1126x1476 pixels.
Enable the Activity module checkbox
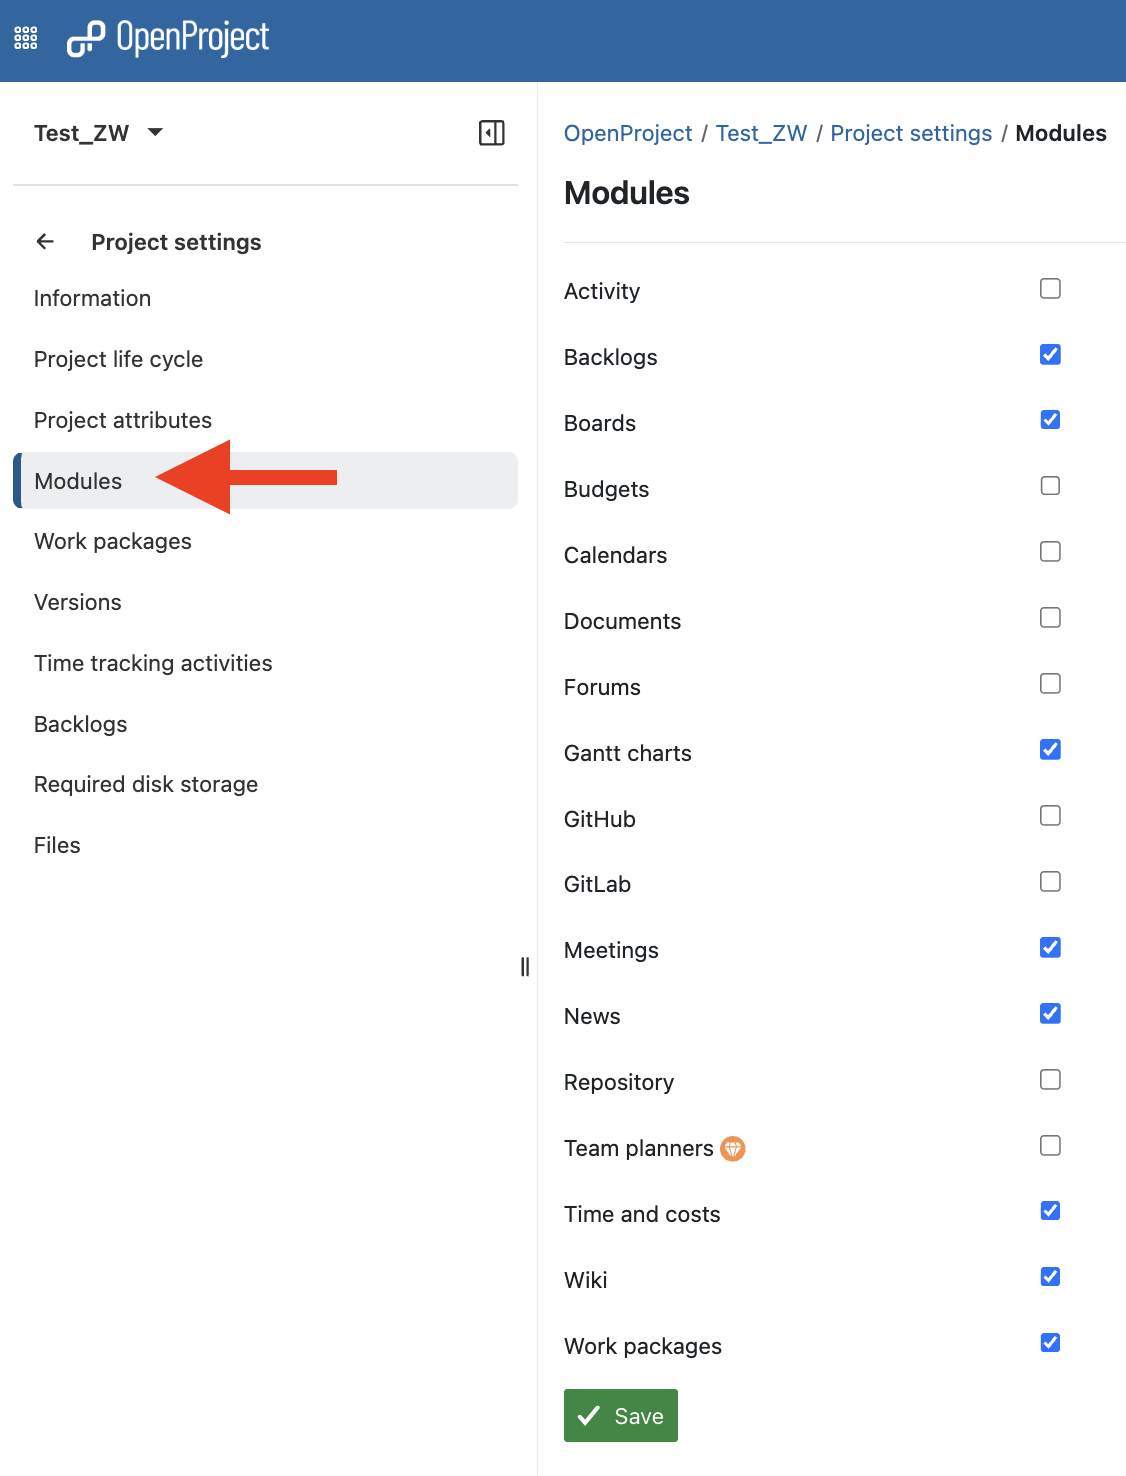pos(1050,289)
